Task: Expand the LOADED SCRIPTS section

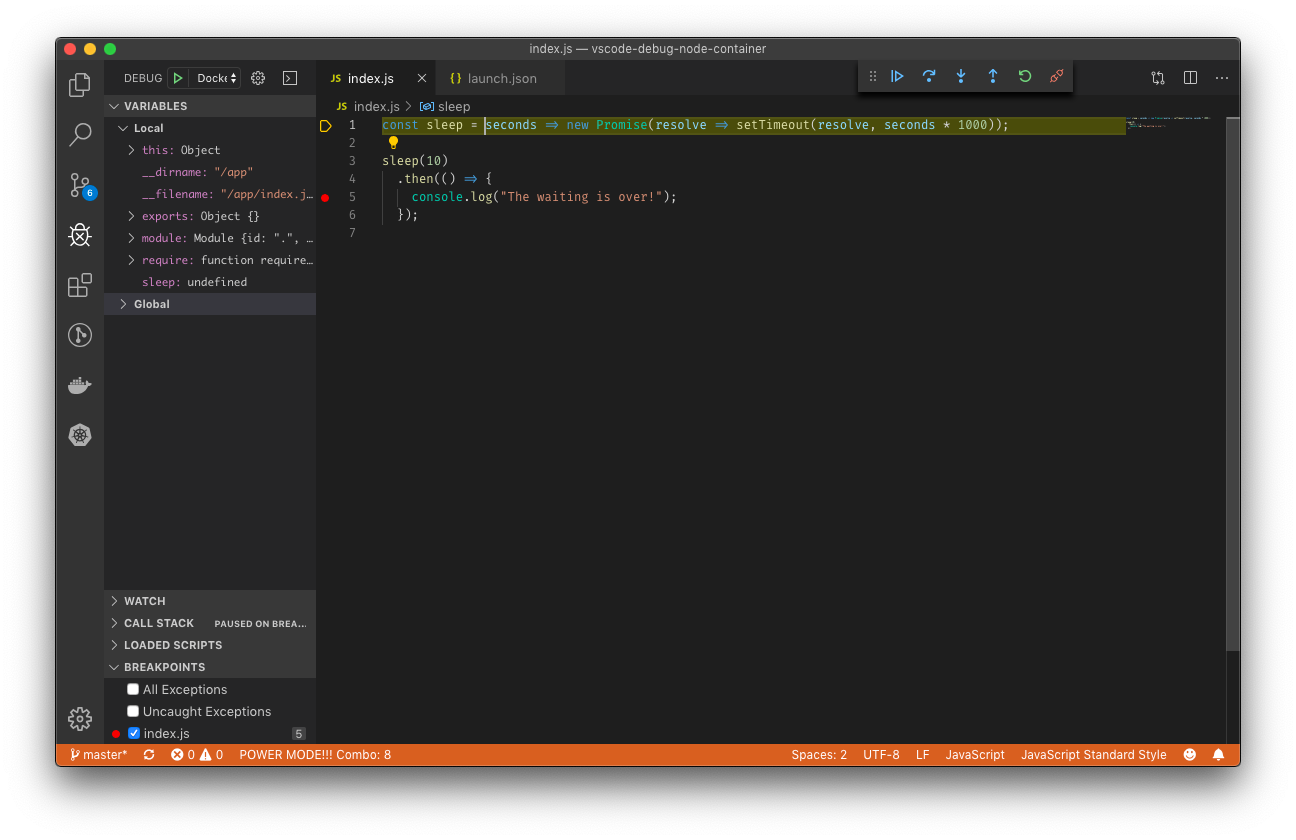Action: [x=210, y=645]
